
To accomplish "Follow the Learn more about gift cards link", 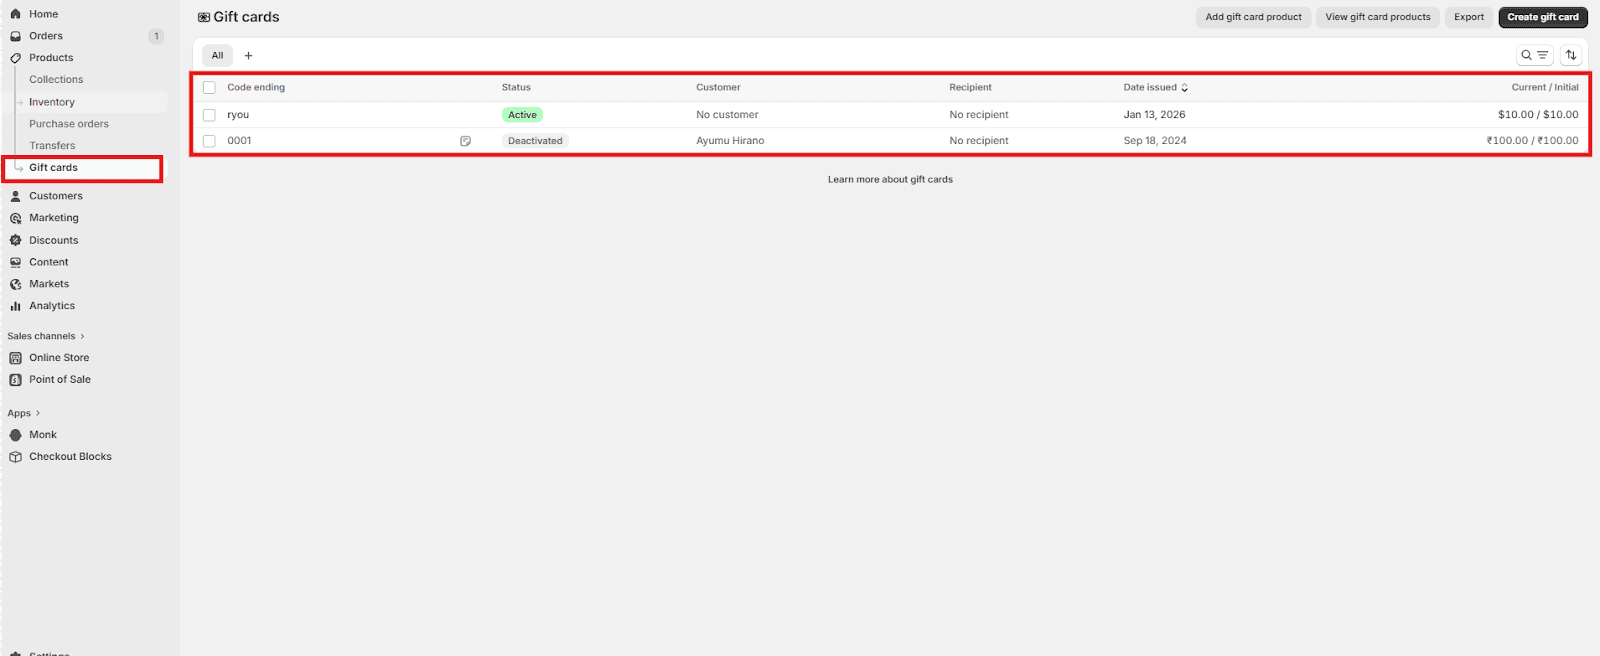I will 890,180.
